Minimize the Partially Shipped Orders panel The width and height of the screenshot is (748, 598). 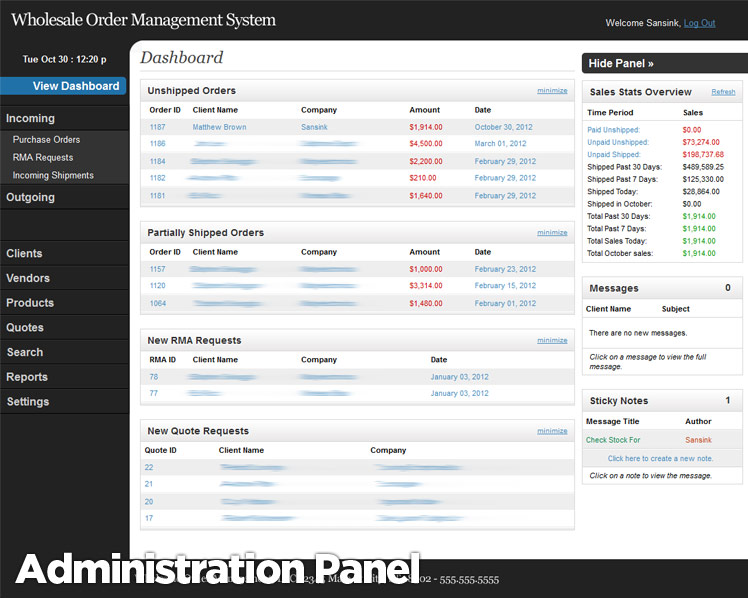(x=551, y=233)
